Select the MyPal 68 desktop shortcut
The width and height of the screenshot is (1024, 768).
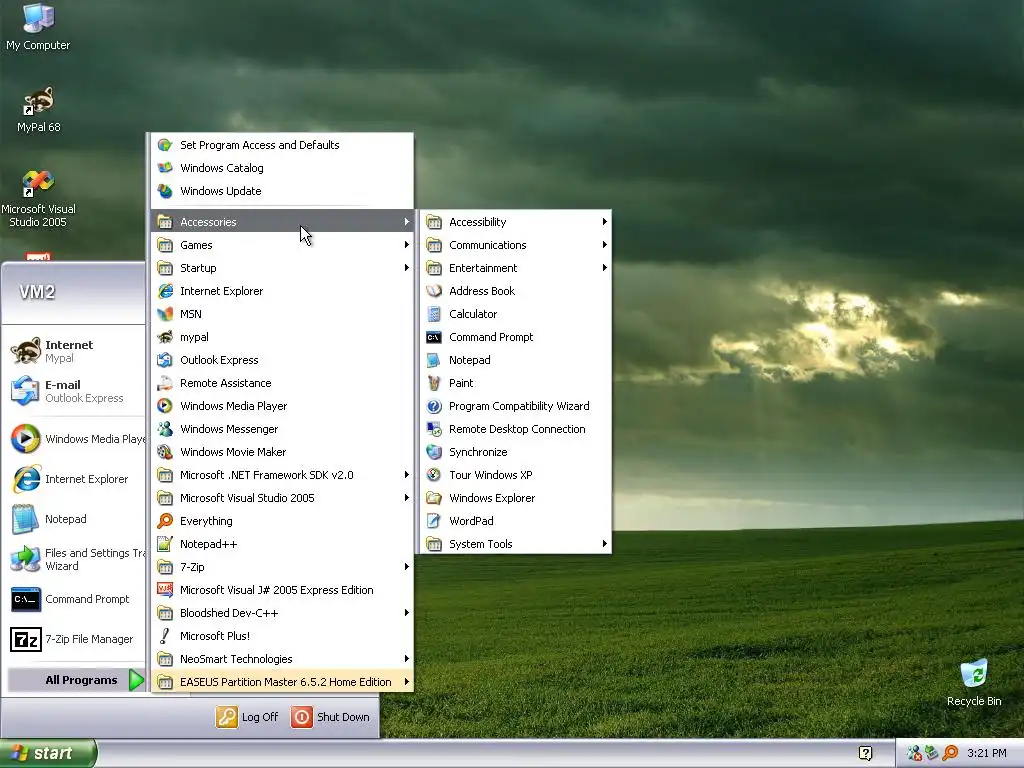[38, 109]
